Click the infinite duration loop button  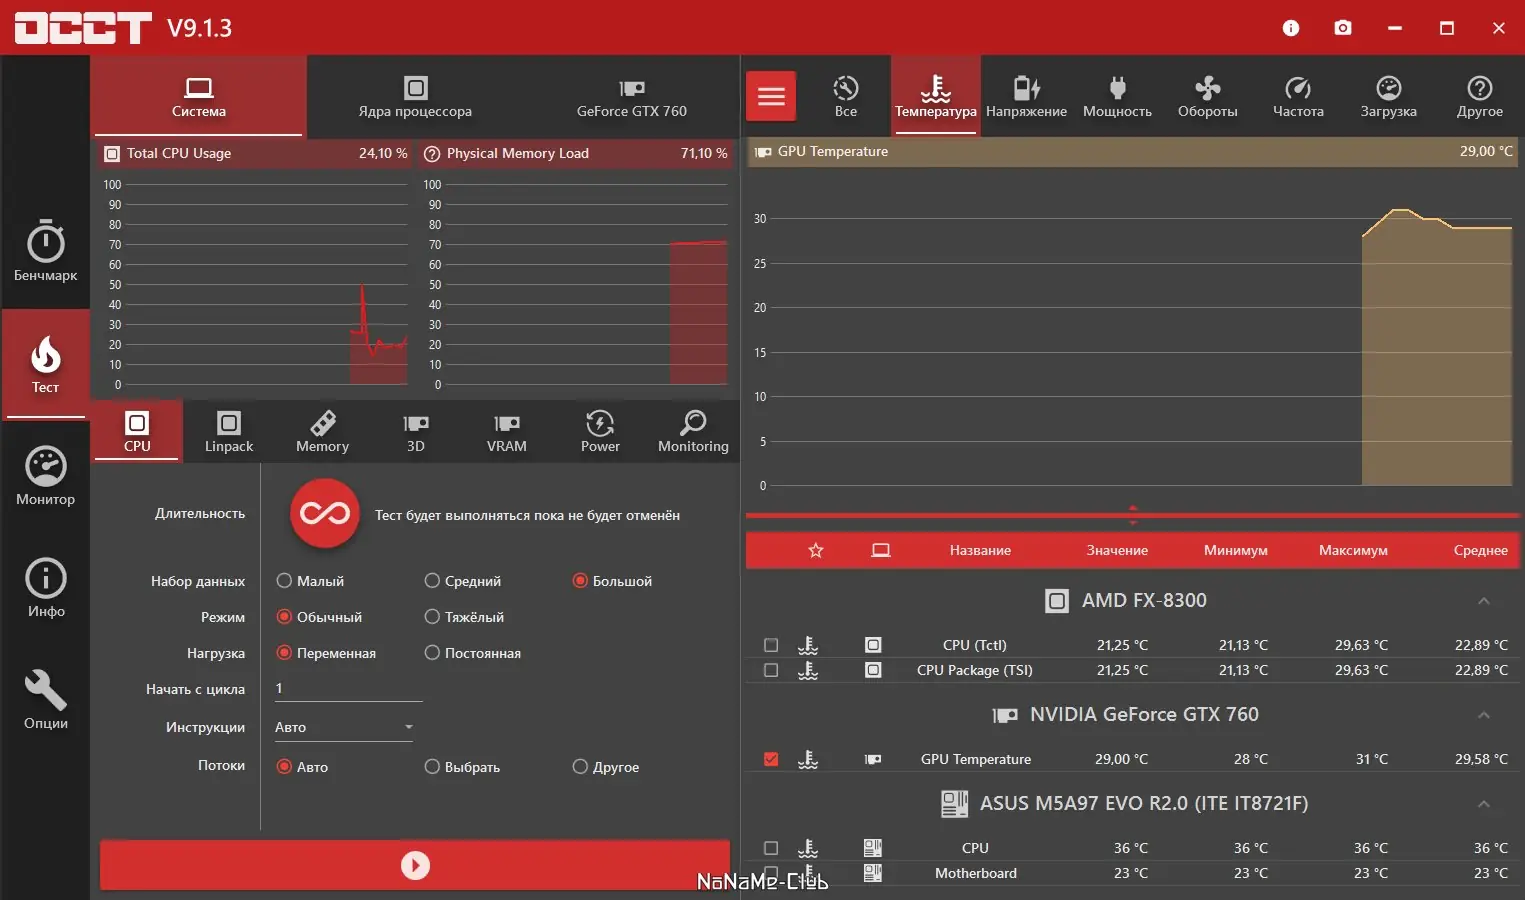[324, 514]
